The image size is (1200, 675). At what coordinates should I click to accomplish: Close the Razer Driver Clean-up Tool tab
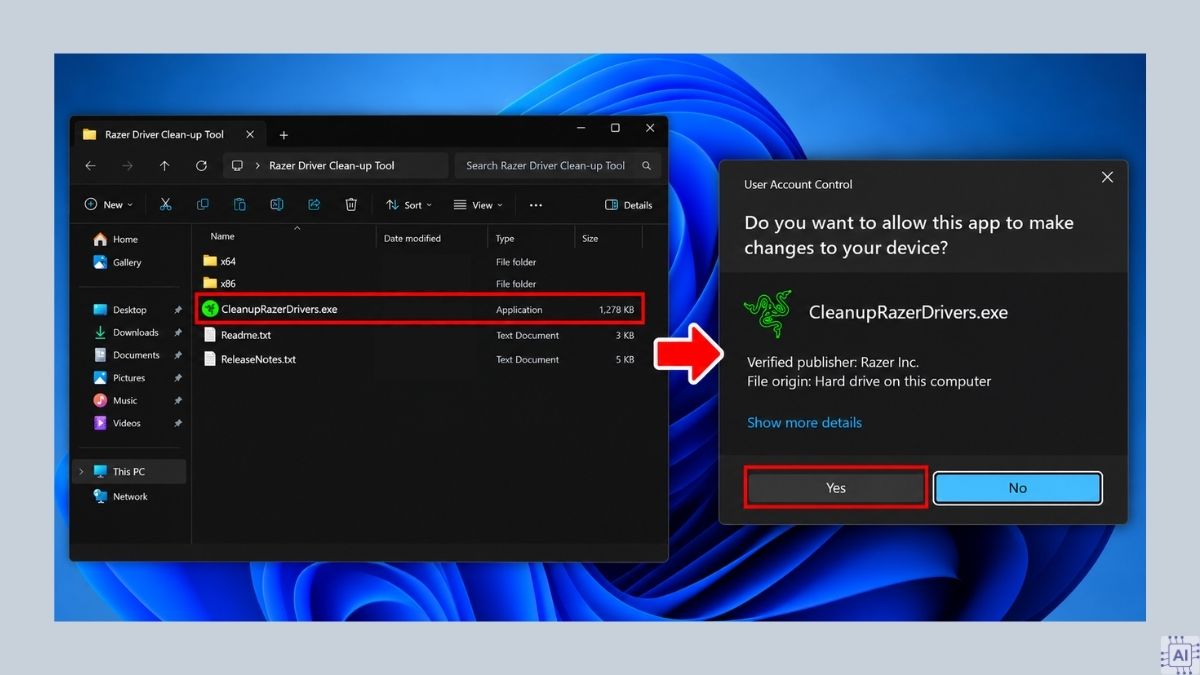250,134
